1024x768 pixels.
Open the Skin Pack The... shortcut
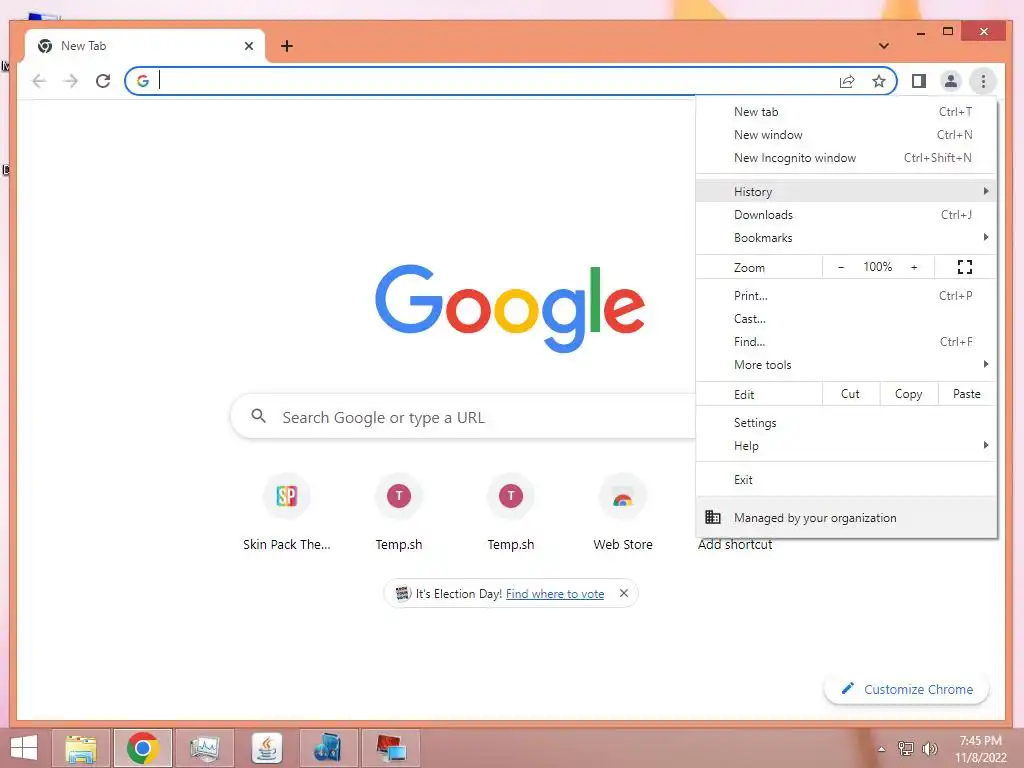pos(287,513)
